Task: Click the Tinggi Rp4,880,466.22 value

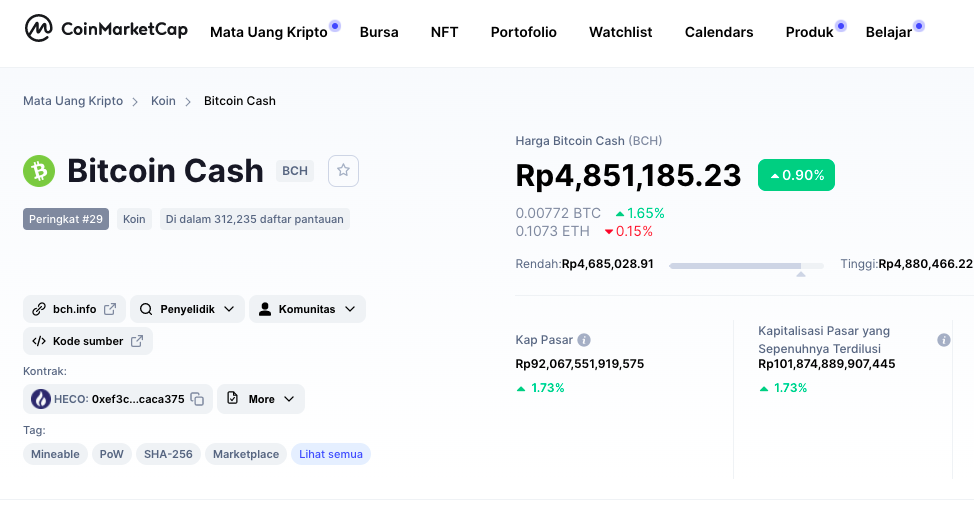Action: pyautogui.click(x=926, y=264)
